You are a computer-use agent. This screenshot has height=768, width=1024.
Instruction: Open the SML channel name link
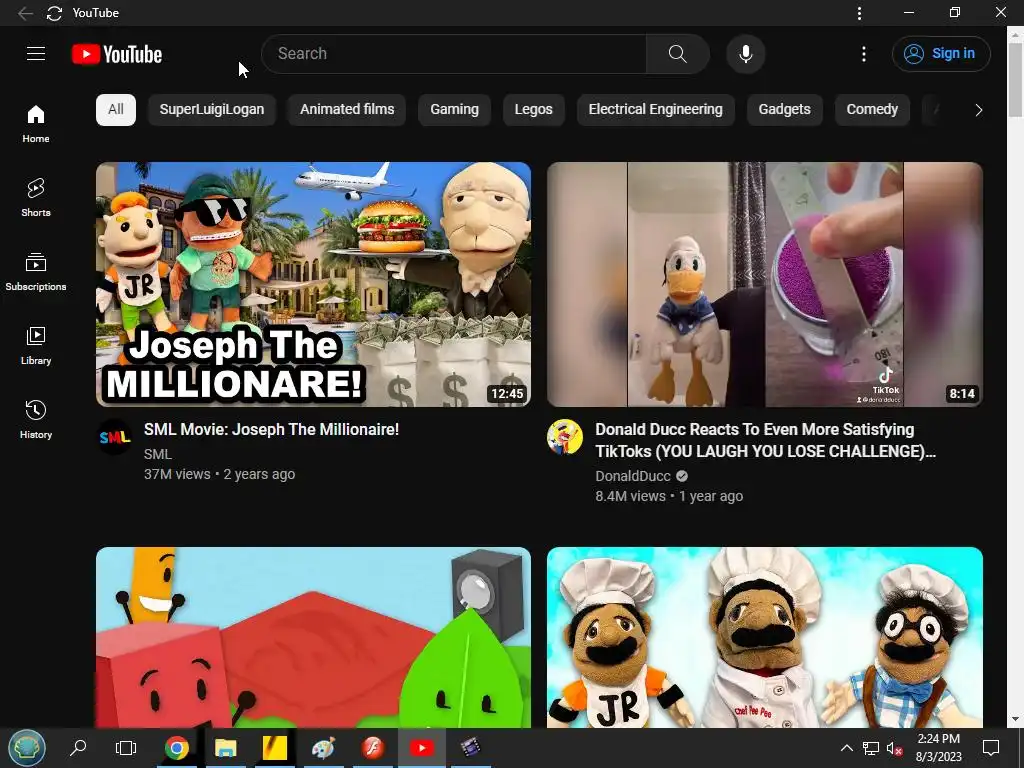pos(157,454)
